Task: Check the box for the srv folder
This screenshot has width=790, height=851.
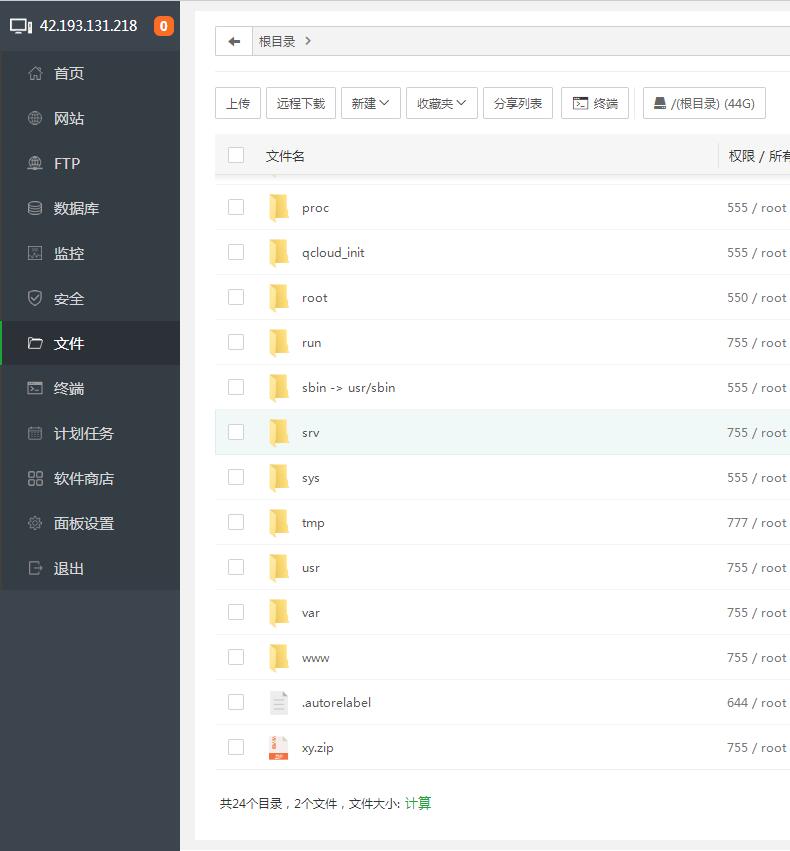Action: click(236, 432)
